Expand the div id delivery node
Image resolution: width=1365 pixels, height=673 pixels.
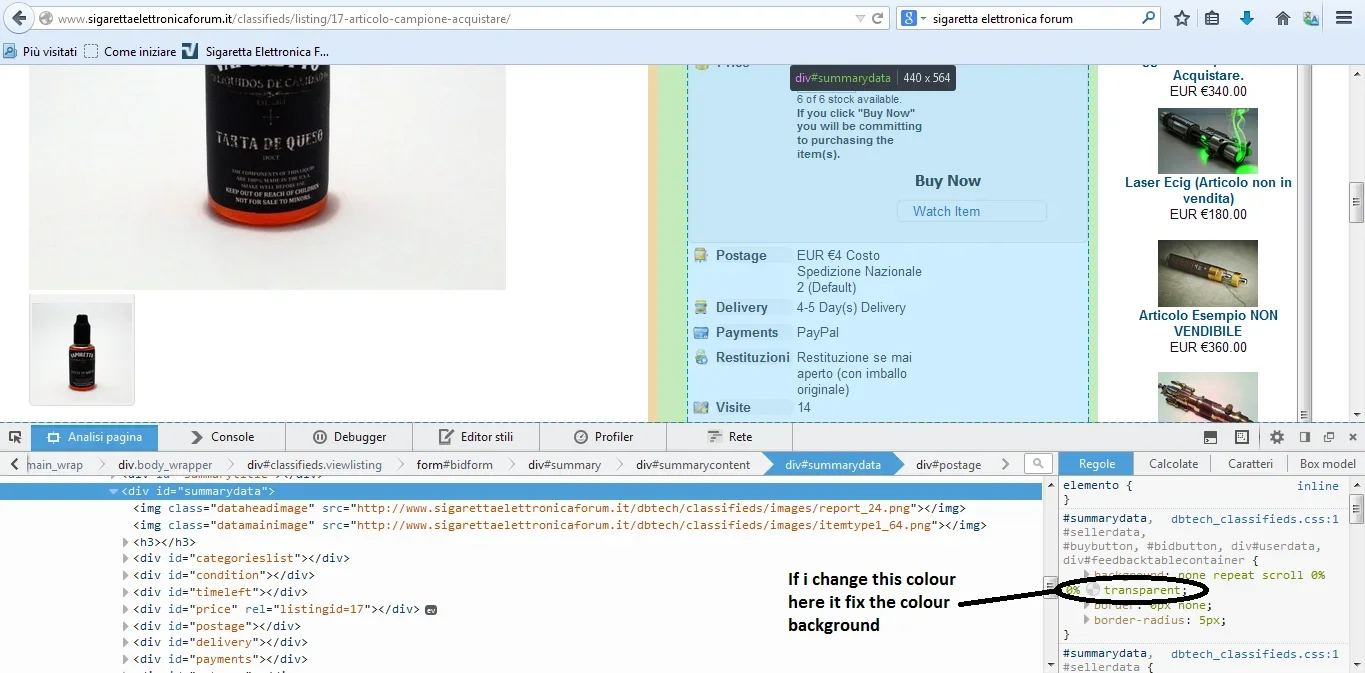pyautogui.click(x=126, y=642)
